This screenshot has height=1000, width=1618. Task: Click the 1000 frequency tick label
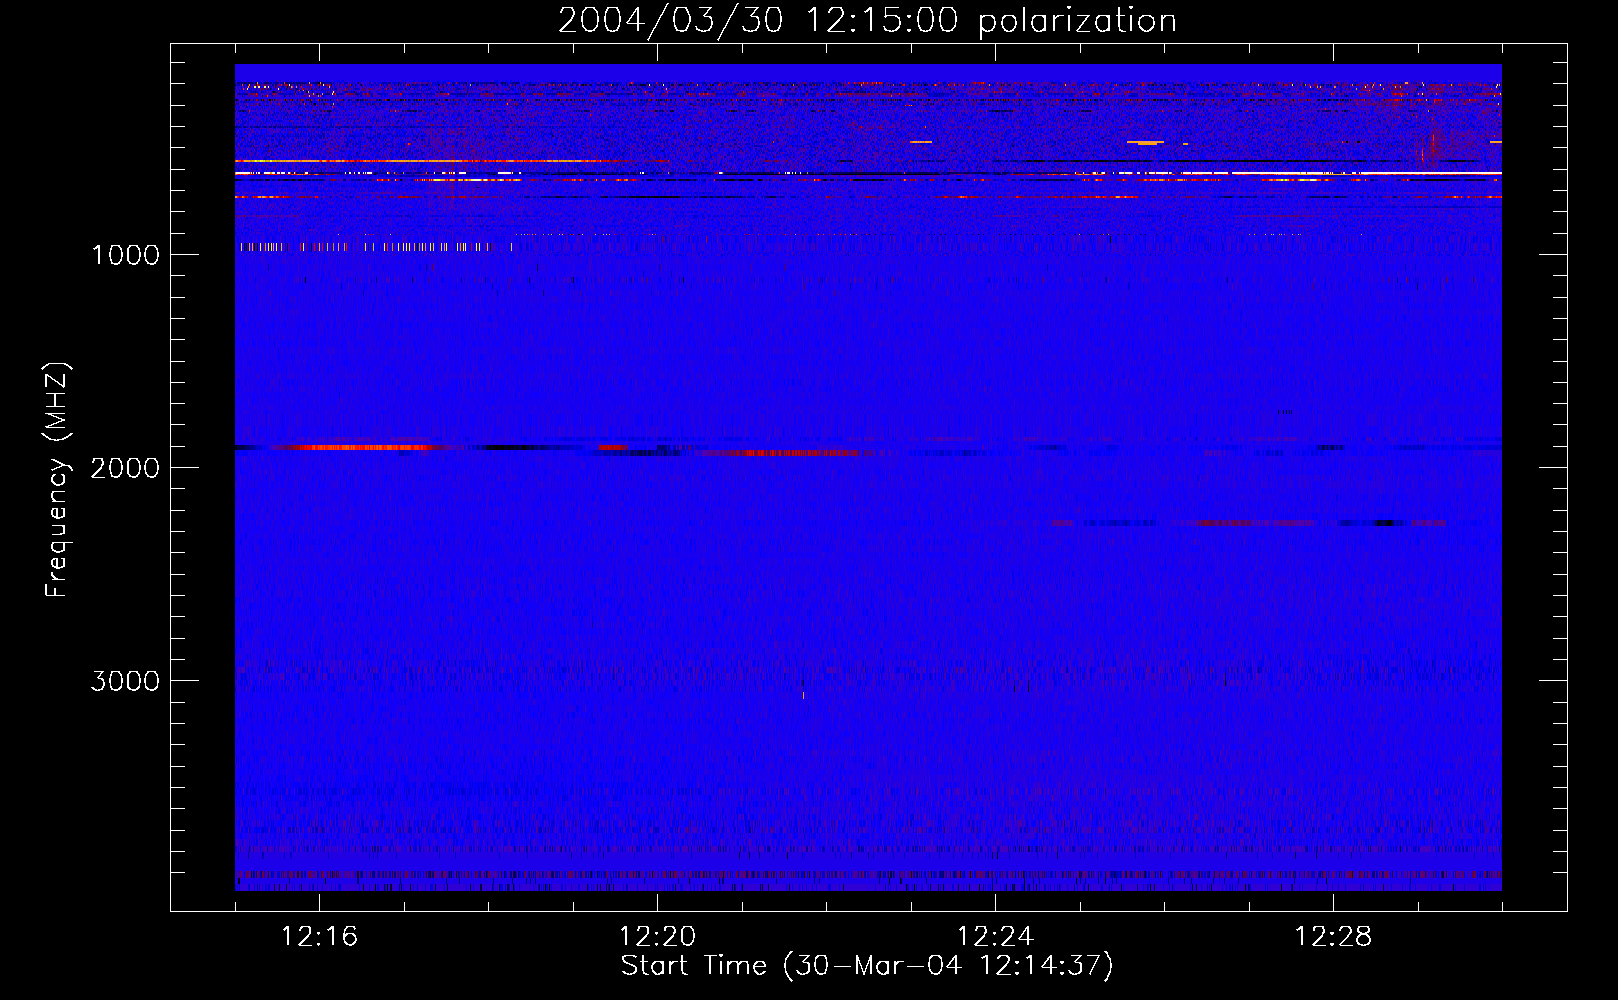(126, 255)
